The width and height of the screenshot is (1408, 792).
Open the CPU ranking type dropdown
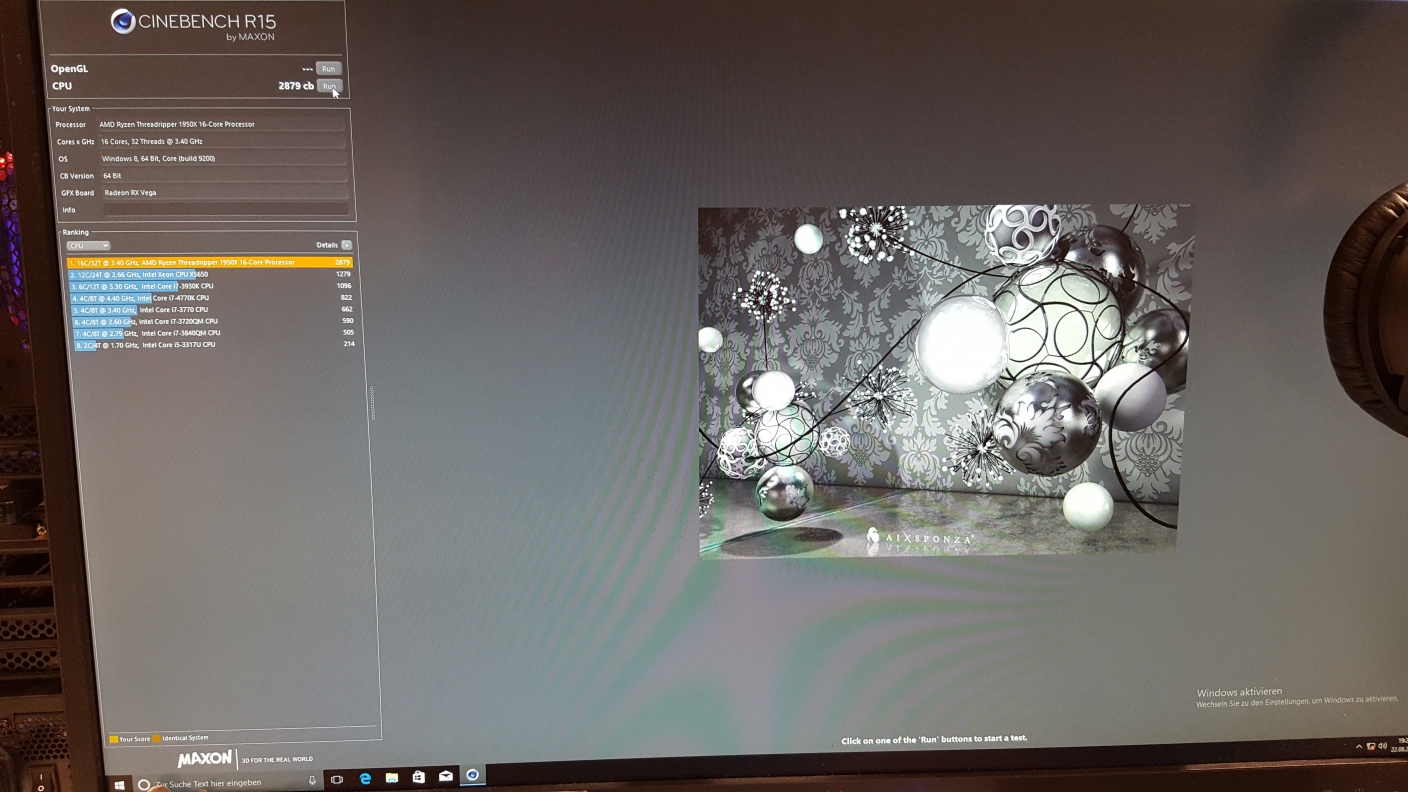(88, 246)
